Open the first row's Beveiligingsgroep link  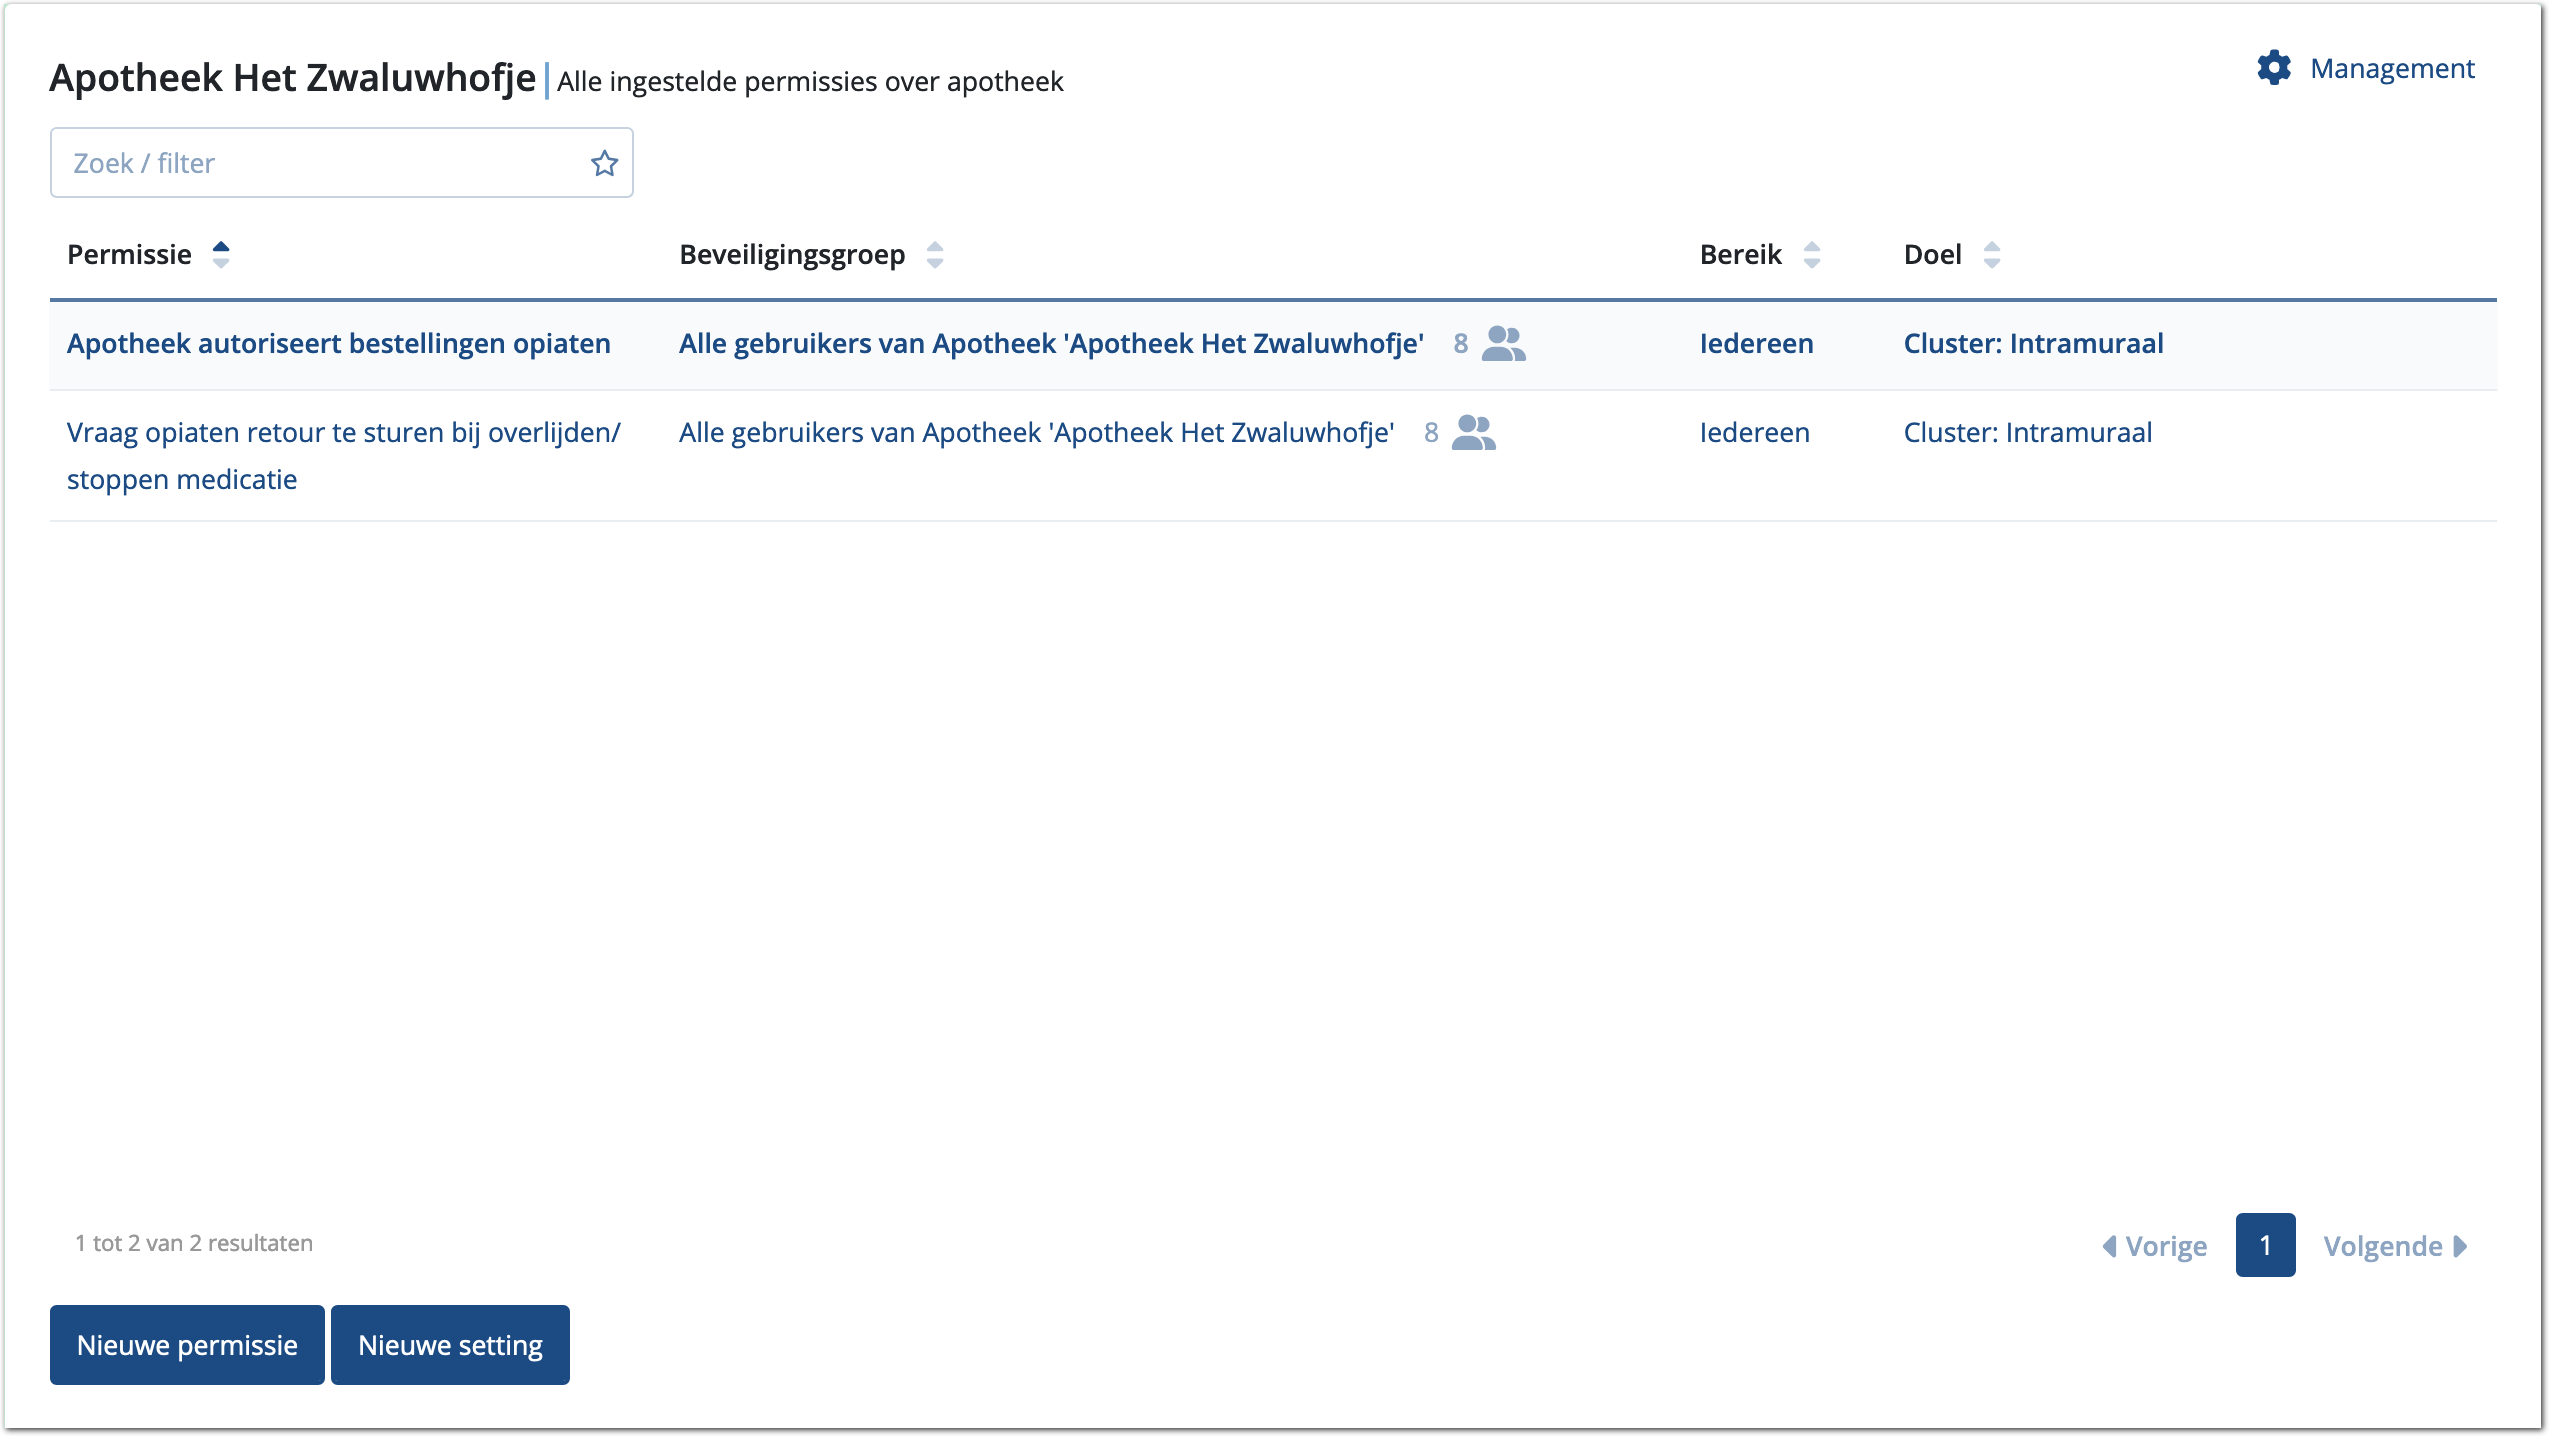point(1051,344)
